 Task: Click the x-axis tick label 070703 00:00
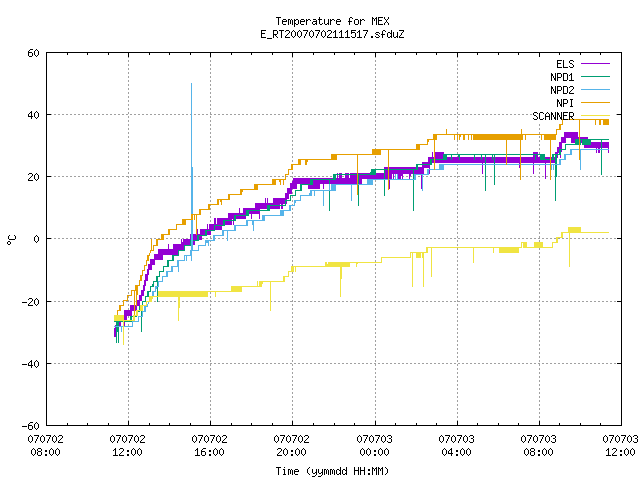(x=374, y=446)
